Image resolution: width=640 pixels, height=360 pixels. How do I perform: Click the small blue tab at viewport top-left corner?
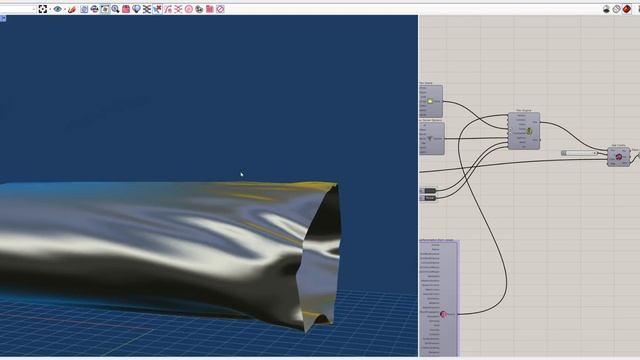tap(3, 18)
